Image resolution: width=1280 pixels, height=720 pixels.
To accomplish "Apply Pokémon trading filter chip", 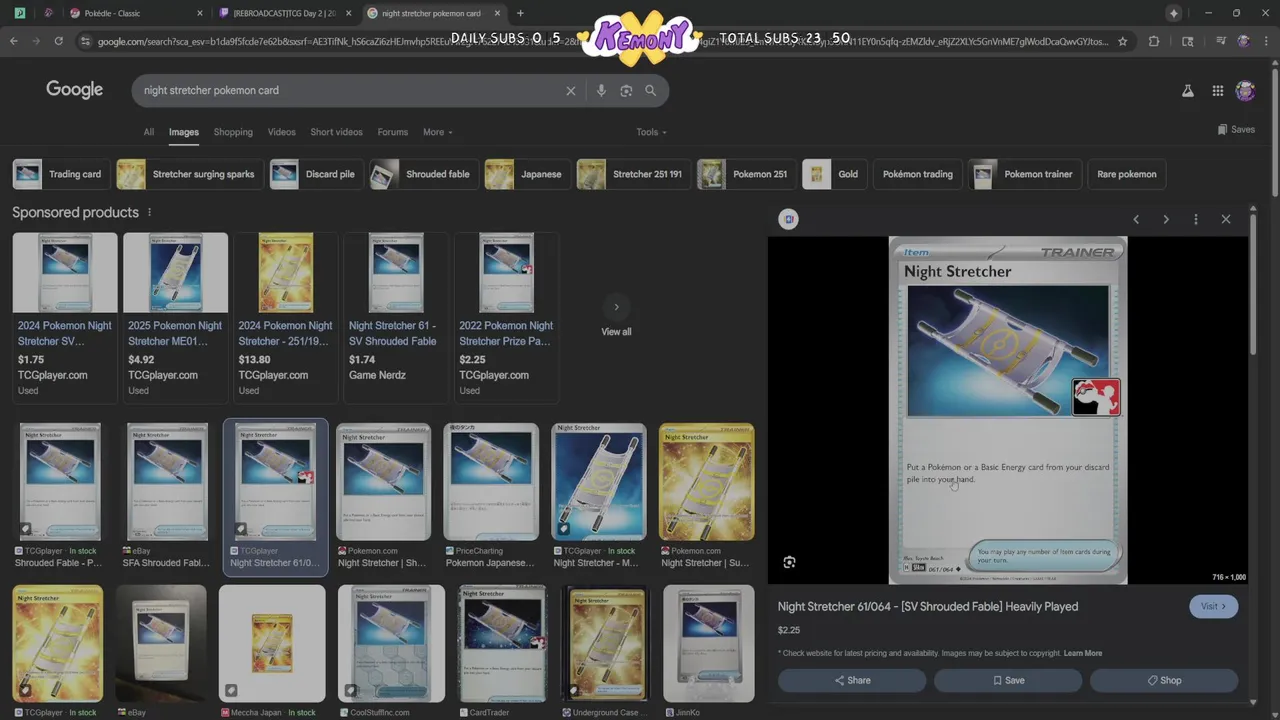I will click(918, 174).
